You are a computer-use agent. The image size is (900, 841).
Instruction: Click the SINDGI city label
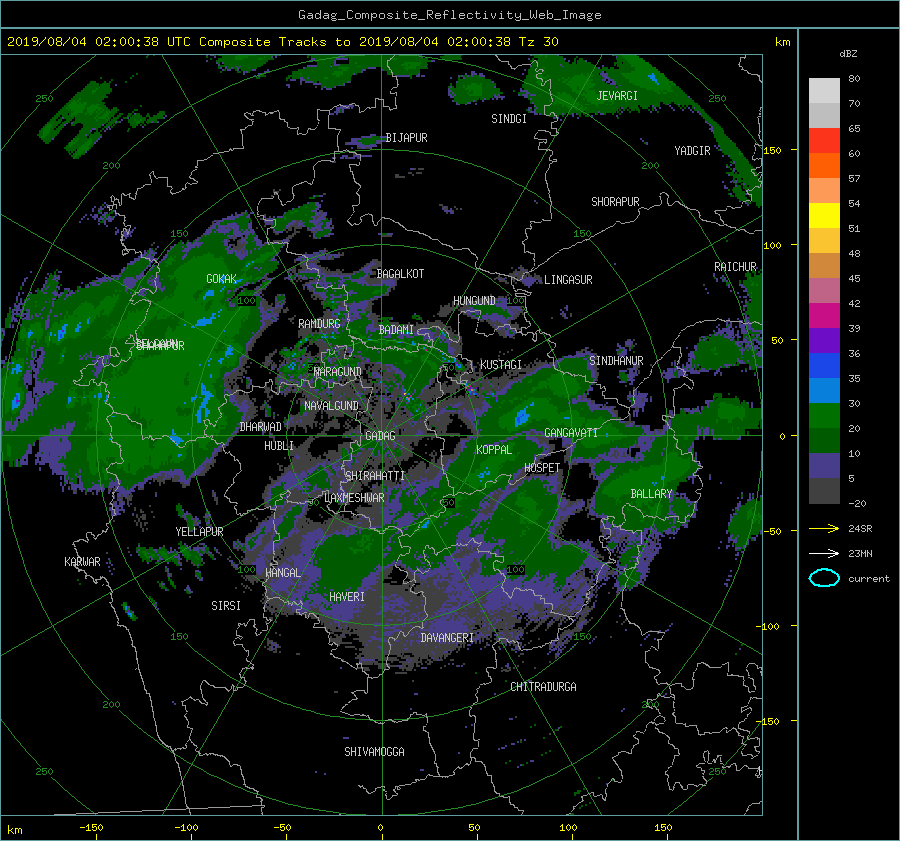509,119
